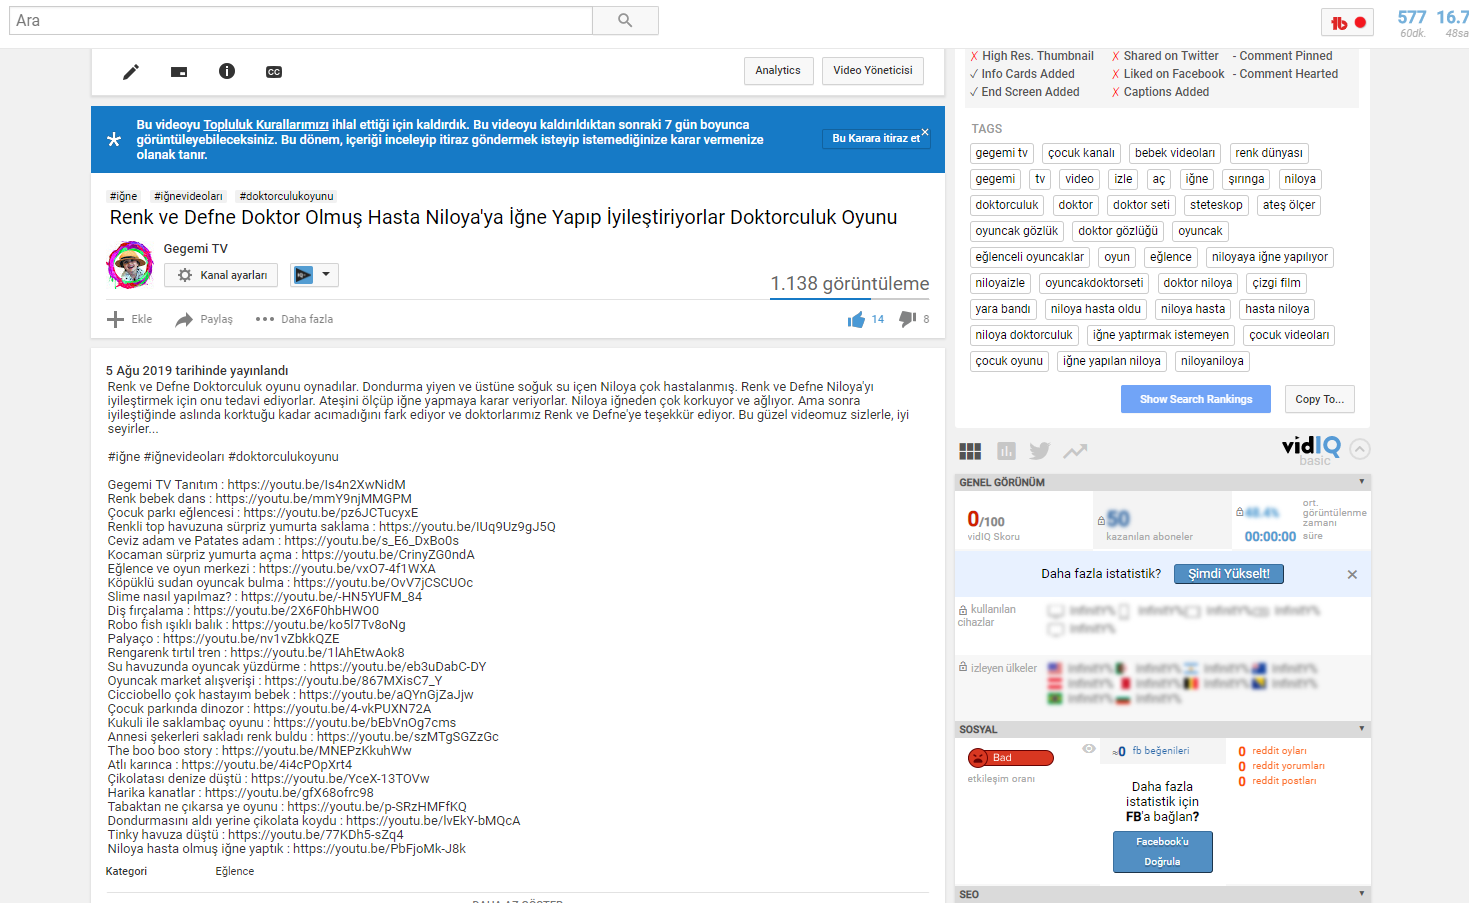Open the Diş fırçalama youtu.be link

coord(286,611)
